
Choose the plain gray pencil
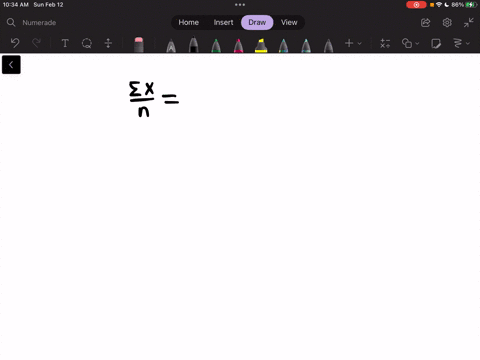click(328, 45)
